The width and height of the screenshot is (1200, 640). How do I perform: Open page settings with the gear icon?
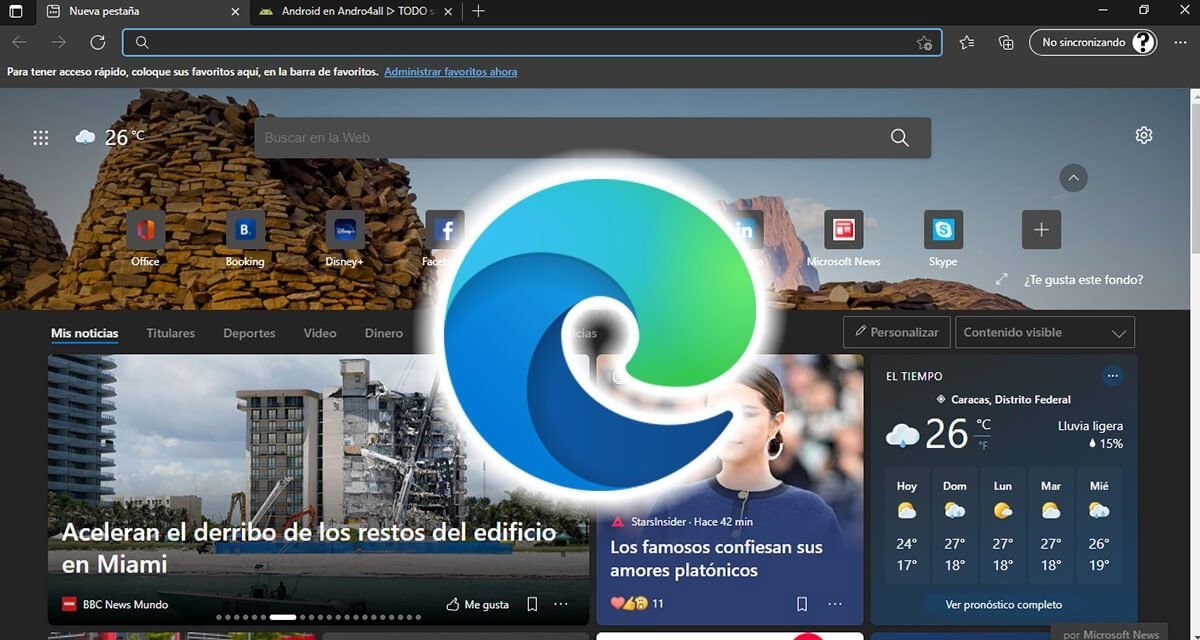[1143, 134]
